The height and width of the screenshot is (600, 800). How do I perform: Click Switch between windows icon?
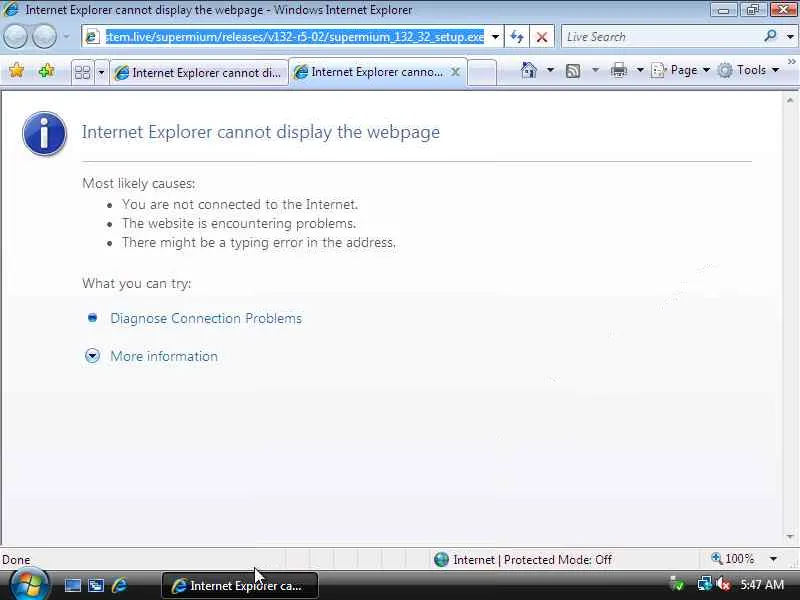pyautogui.click(x=95, y=586)
